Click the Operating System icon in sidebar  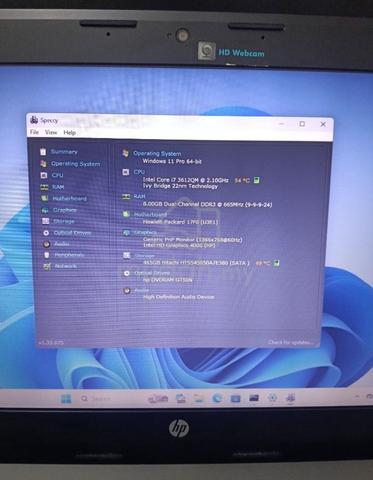43,164
